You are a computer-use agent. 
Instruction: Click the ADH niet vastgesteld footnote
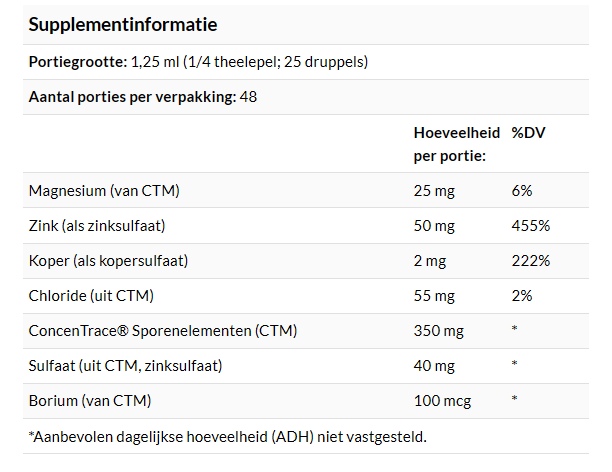point(228,436)
